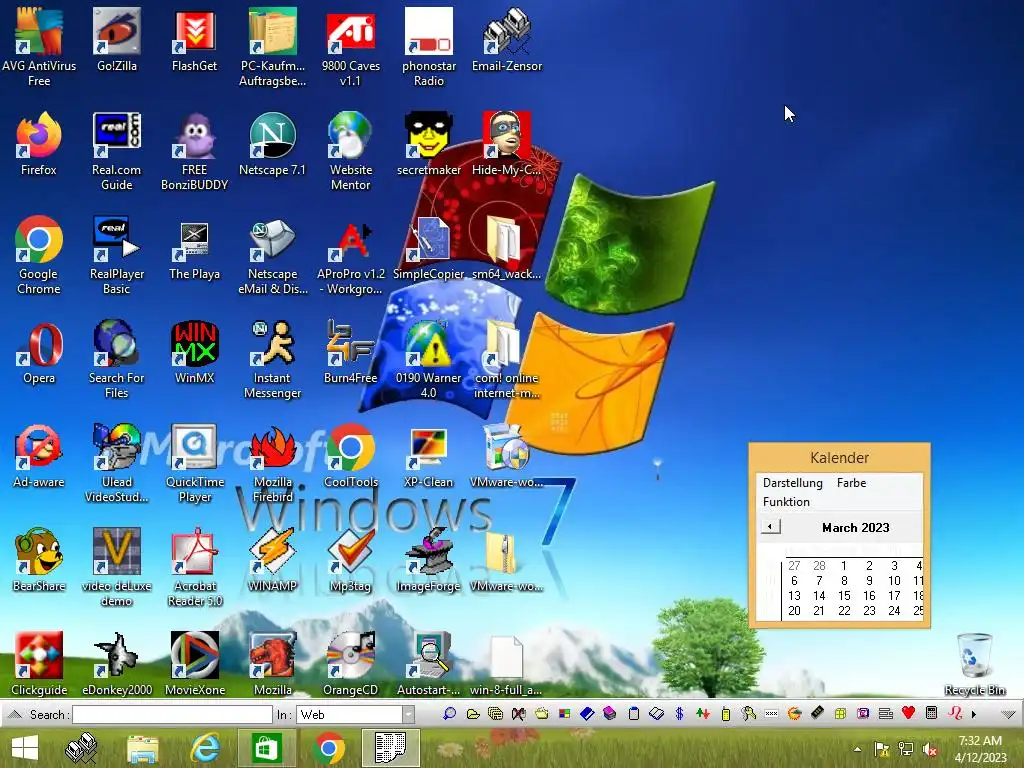Click the ImageForge anvil icon
Viewport: 1024px width, 768px height.
point(428,560)
